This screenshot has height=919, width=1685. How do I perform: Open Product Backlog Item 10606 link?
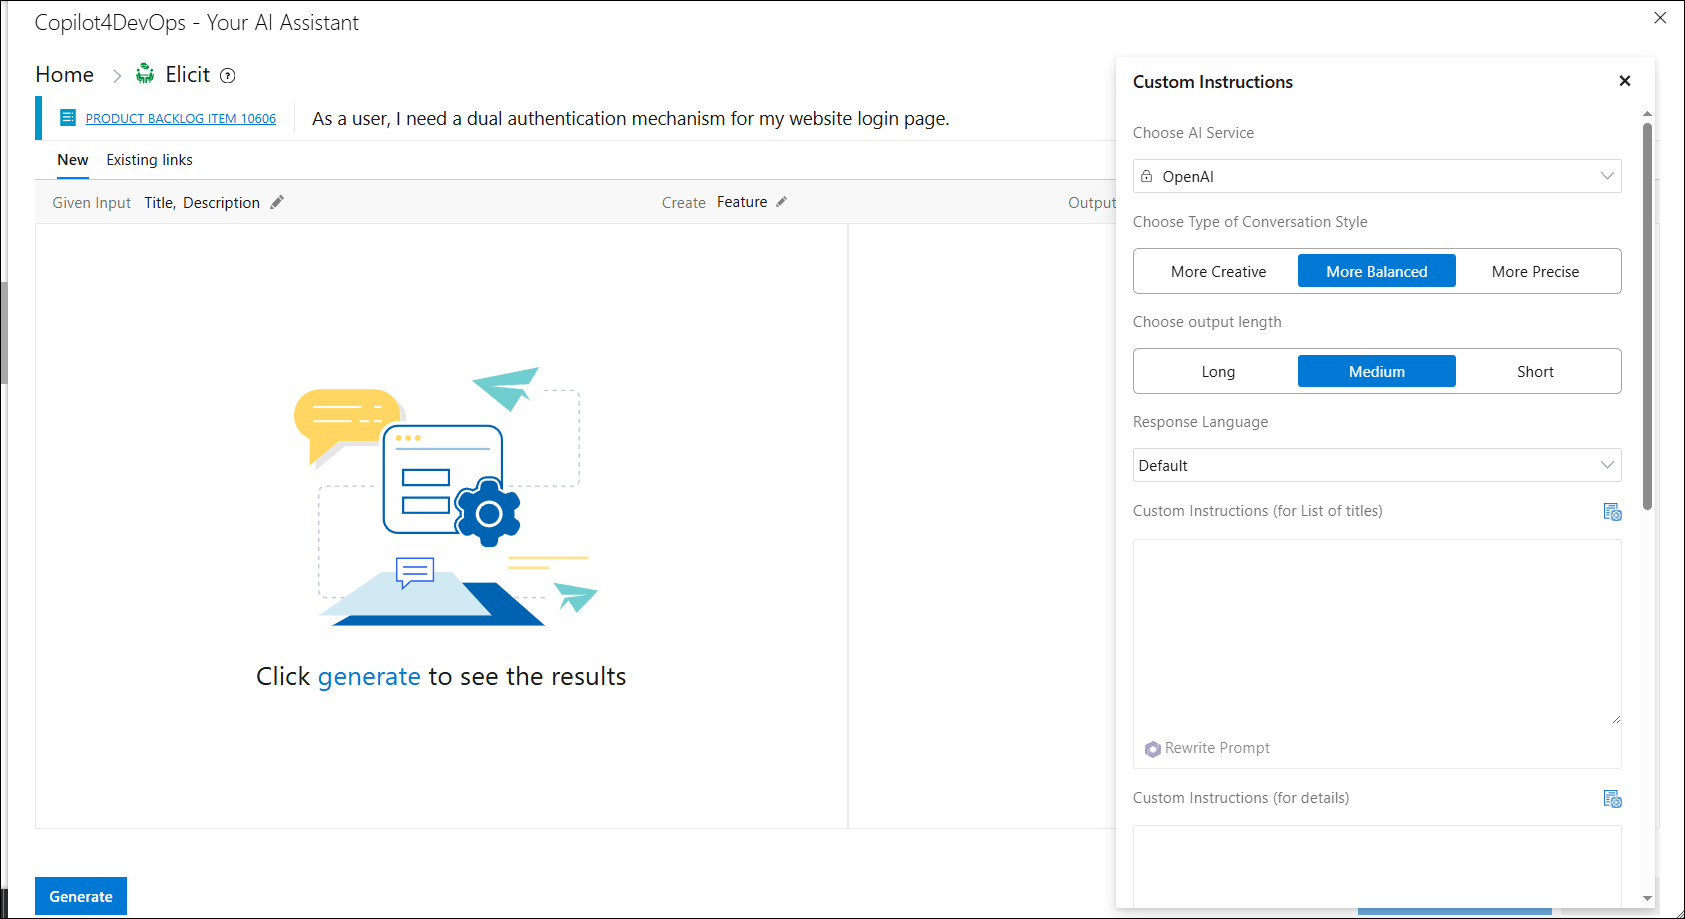180,119
